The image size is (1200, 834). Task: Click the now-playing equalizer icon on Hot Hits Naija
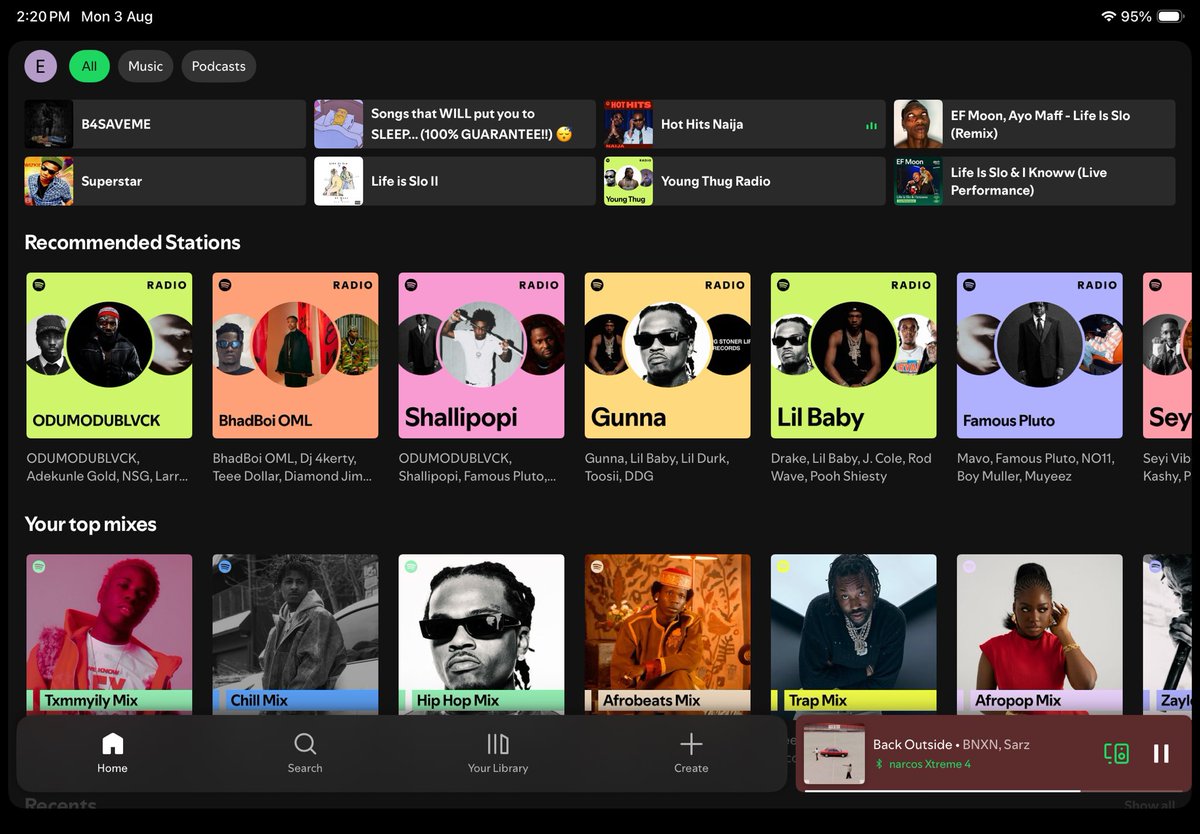pyautogui.click(x=871, y=126)
